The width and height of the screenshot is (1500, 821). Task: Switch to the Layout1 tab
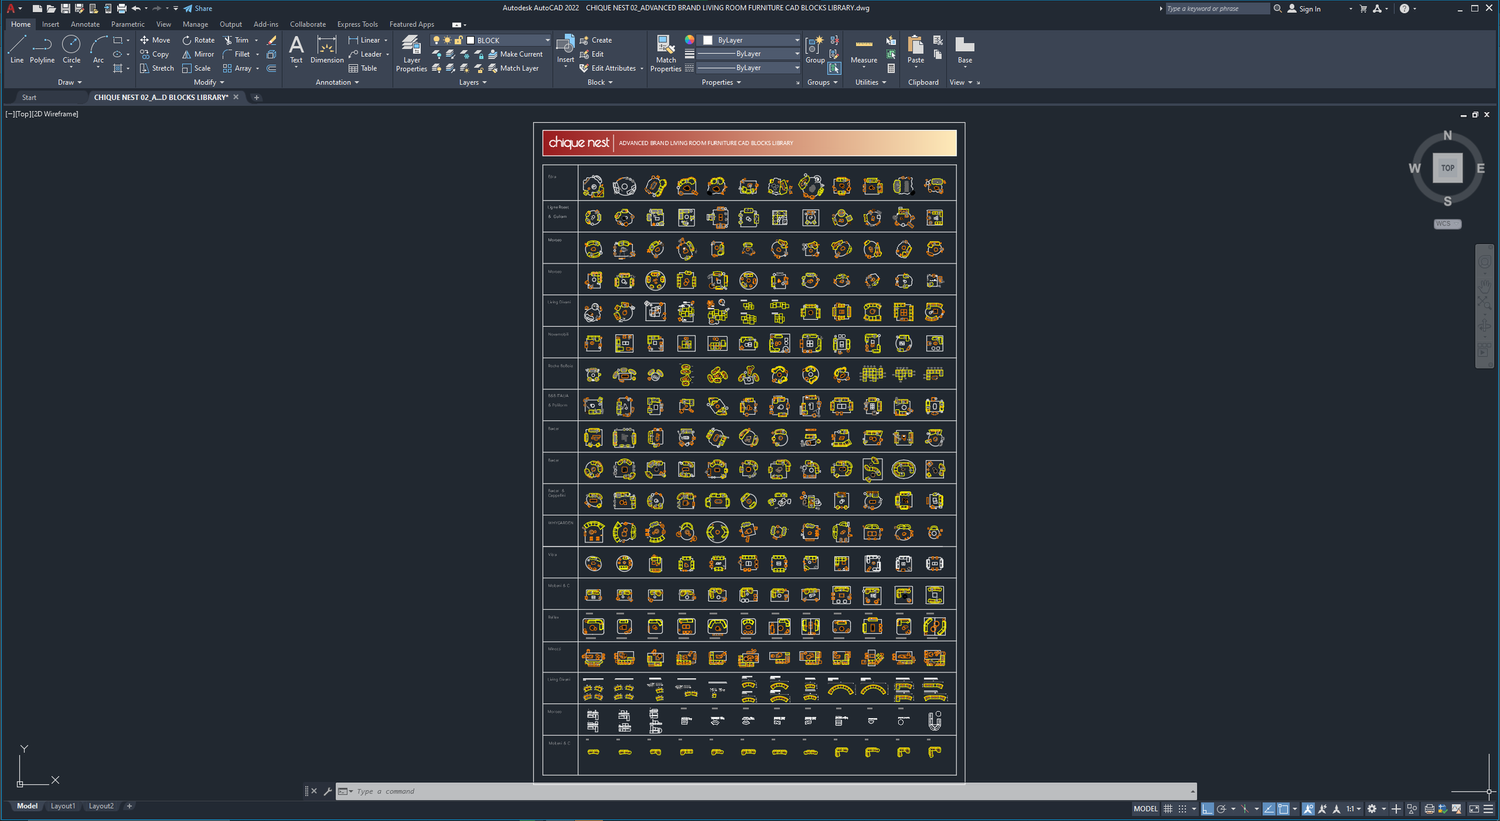pos(62,806)
